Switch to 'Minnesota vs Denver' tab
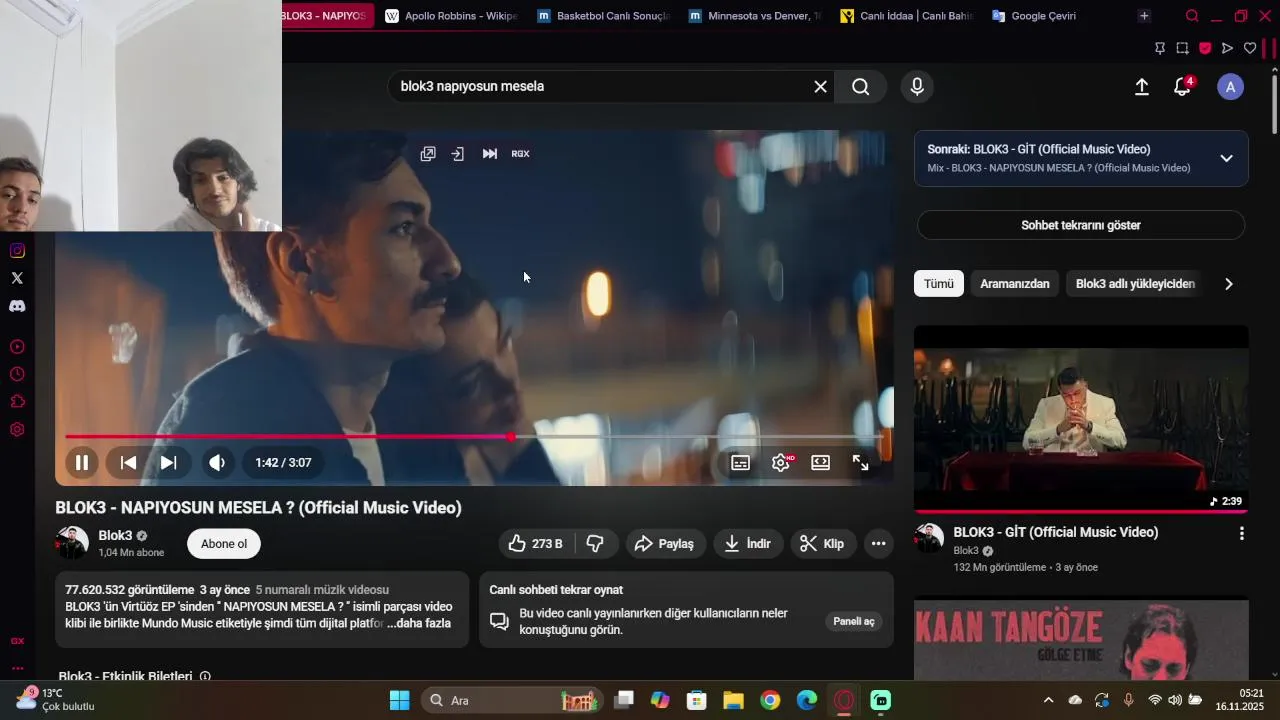The image size is (1280, 720). click(755, 16)
